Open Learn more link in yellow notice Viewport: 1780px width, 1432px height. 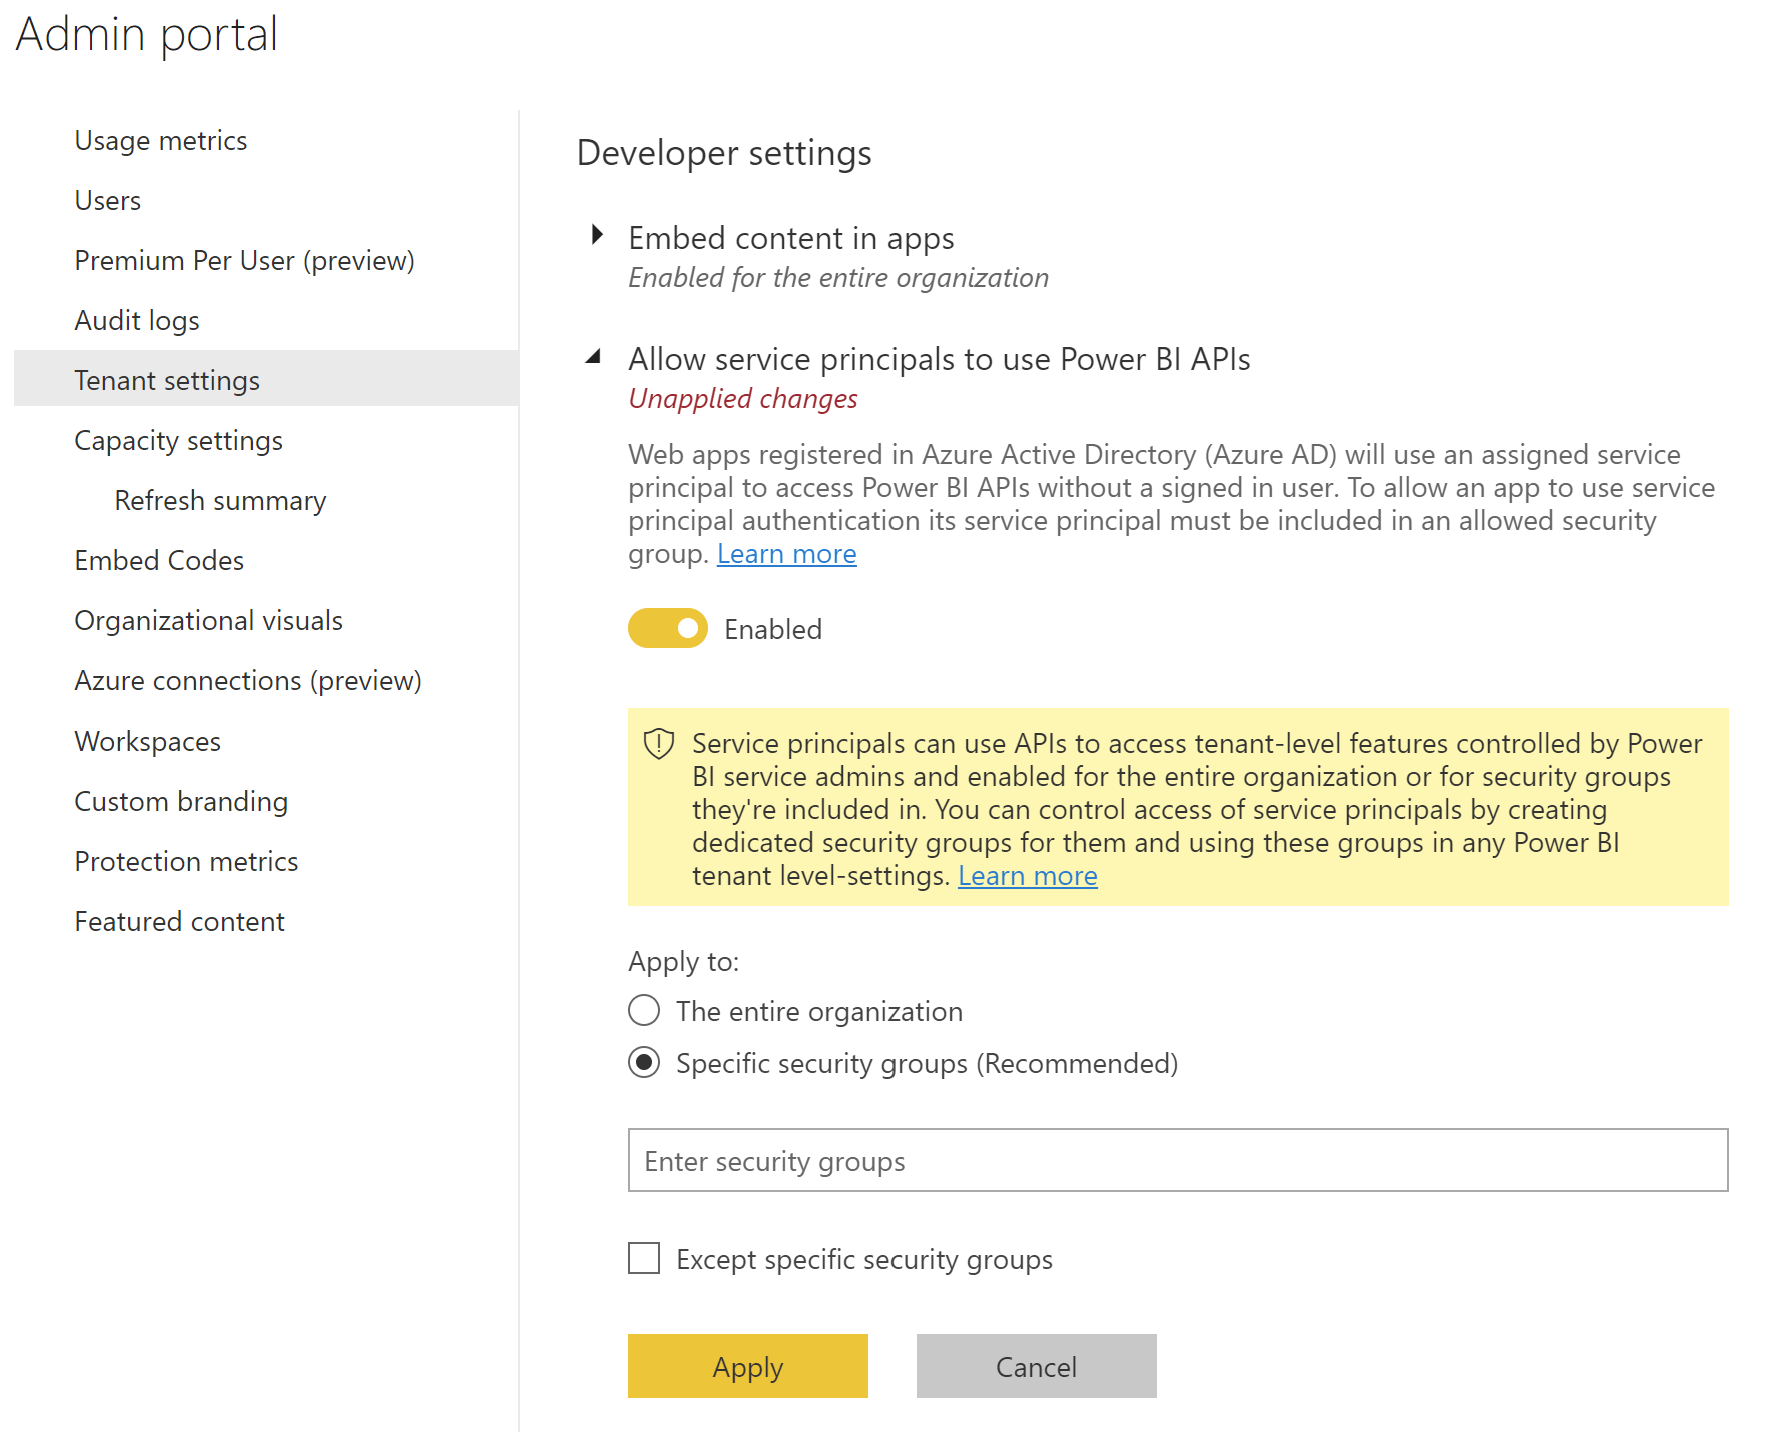pyautogui.click(x=1027, y=876)
